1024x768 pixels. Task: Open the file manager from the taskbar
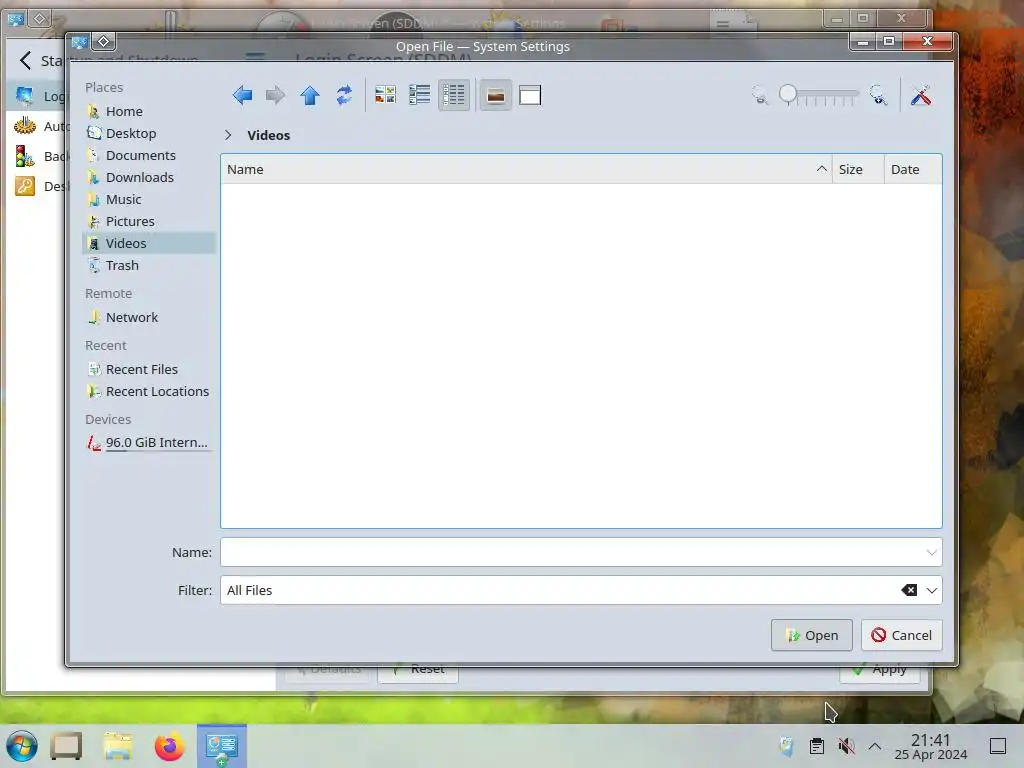pyautogui.click(x=118, y=746)
